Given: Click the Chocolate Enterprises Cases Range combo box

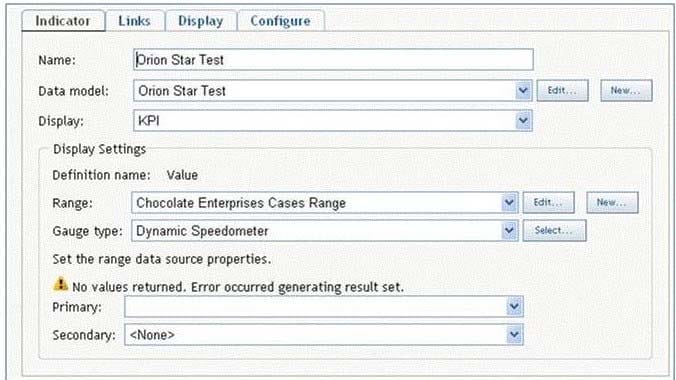Looking at the screenshot, I should [x=325, y=203].
